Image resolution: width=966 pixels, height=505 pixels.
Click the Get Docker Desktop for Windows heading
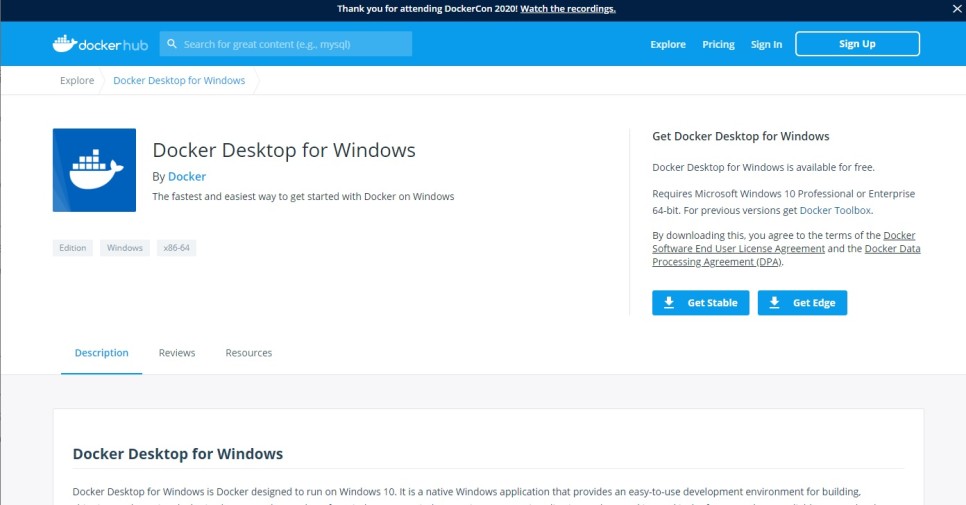click(741, 136)
